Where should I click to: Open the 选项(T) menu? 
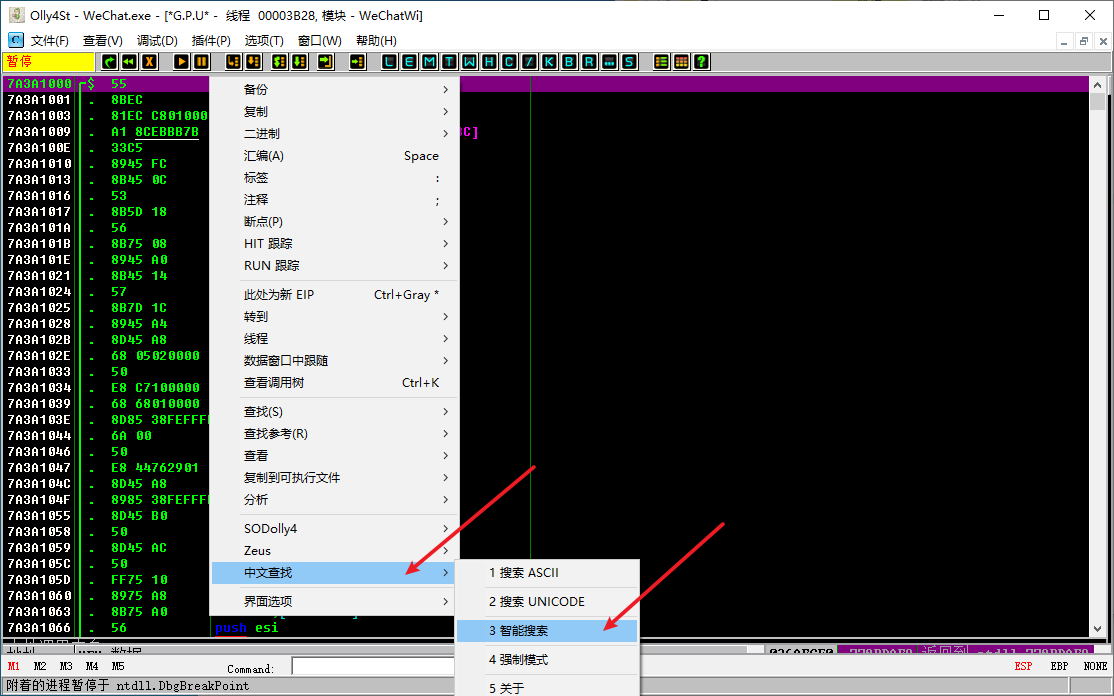tap(264, 40)
